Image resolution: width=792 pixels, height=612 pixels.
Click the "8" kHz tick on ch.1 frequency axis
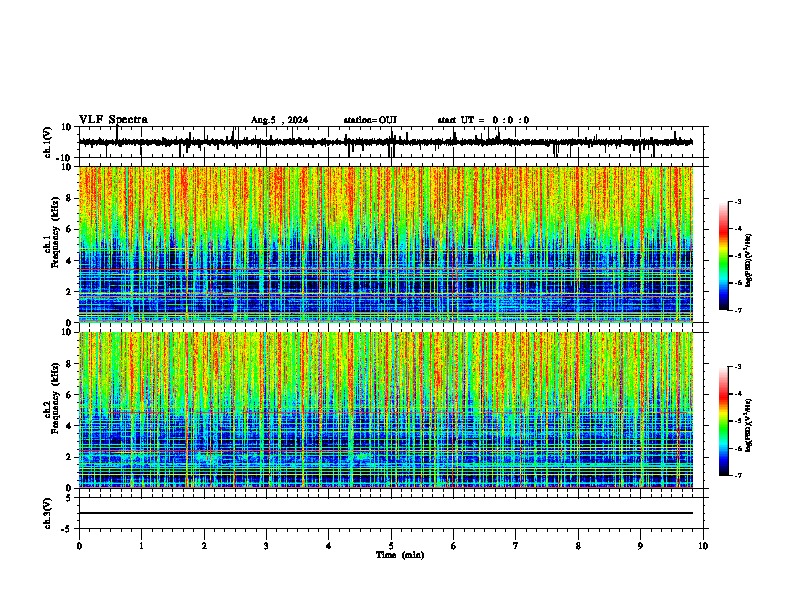coord(70,198)
